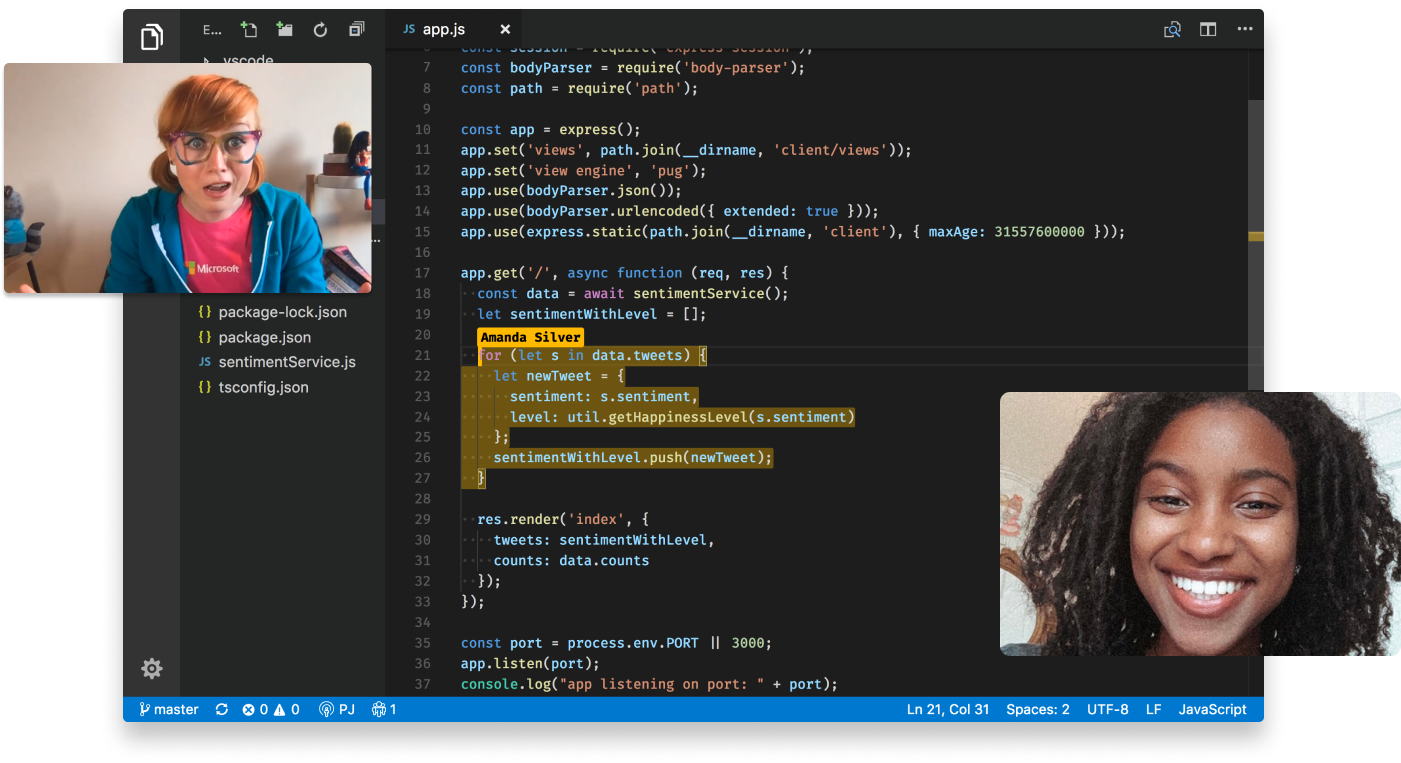
Task: Click line number 17 in the gutter
Action: click(422, 273)
